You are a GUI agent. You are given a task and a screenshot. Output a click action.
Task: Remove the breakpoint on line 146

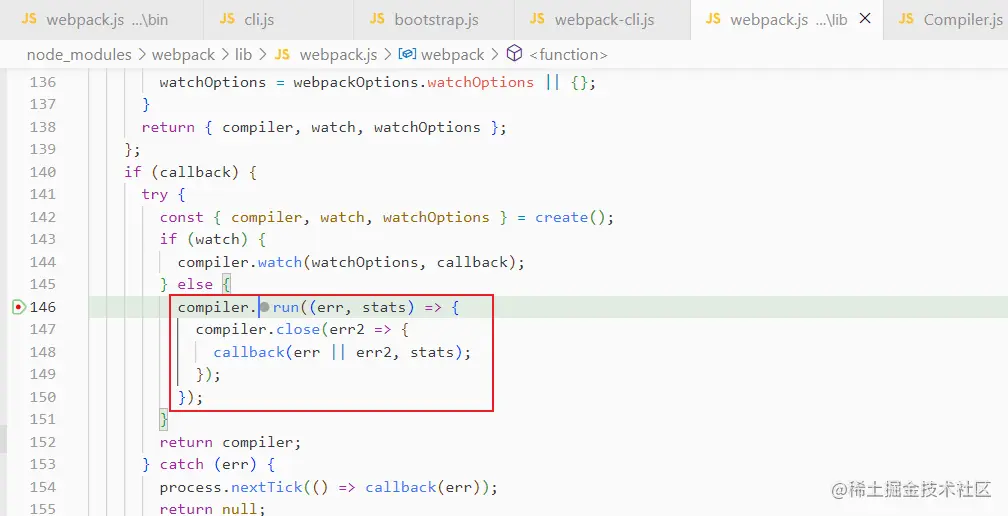pos(18,307)
